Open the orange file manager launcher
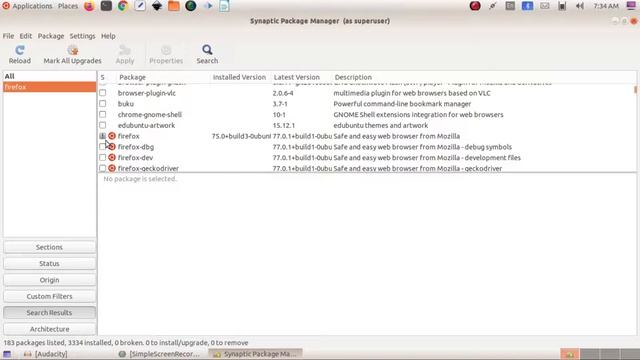The height and width of the screenshot is (360, 640). (x=174, y=6)
